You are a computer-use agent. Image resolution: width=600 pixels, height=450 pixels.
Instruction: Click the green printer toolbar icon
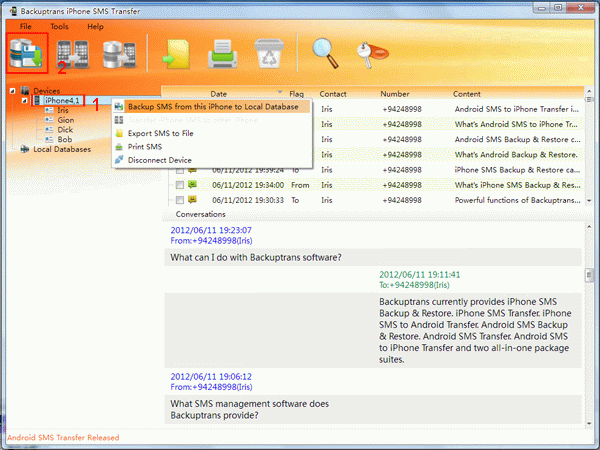(222, 54)
